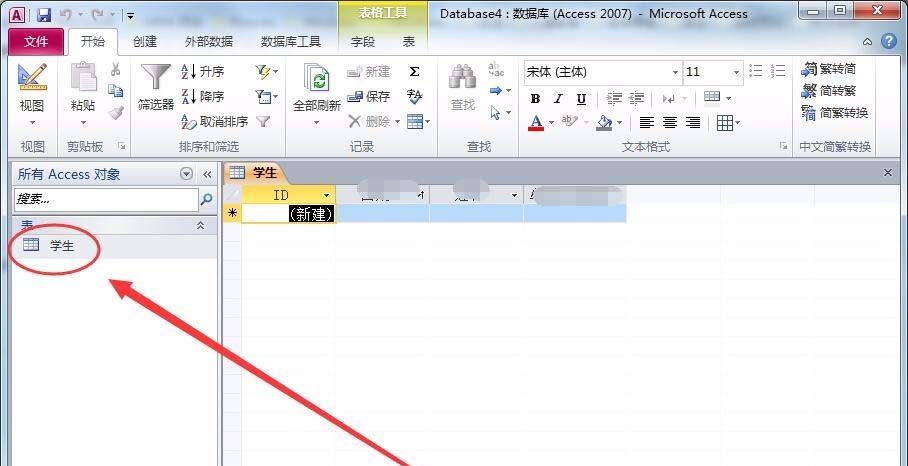This screenshot has width=908, height=466.
Task: Click 繁转简 conversion button
Action: (x=829, y=69)
